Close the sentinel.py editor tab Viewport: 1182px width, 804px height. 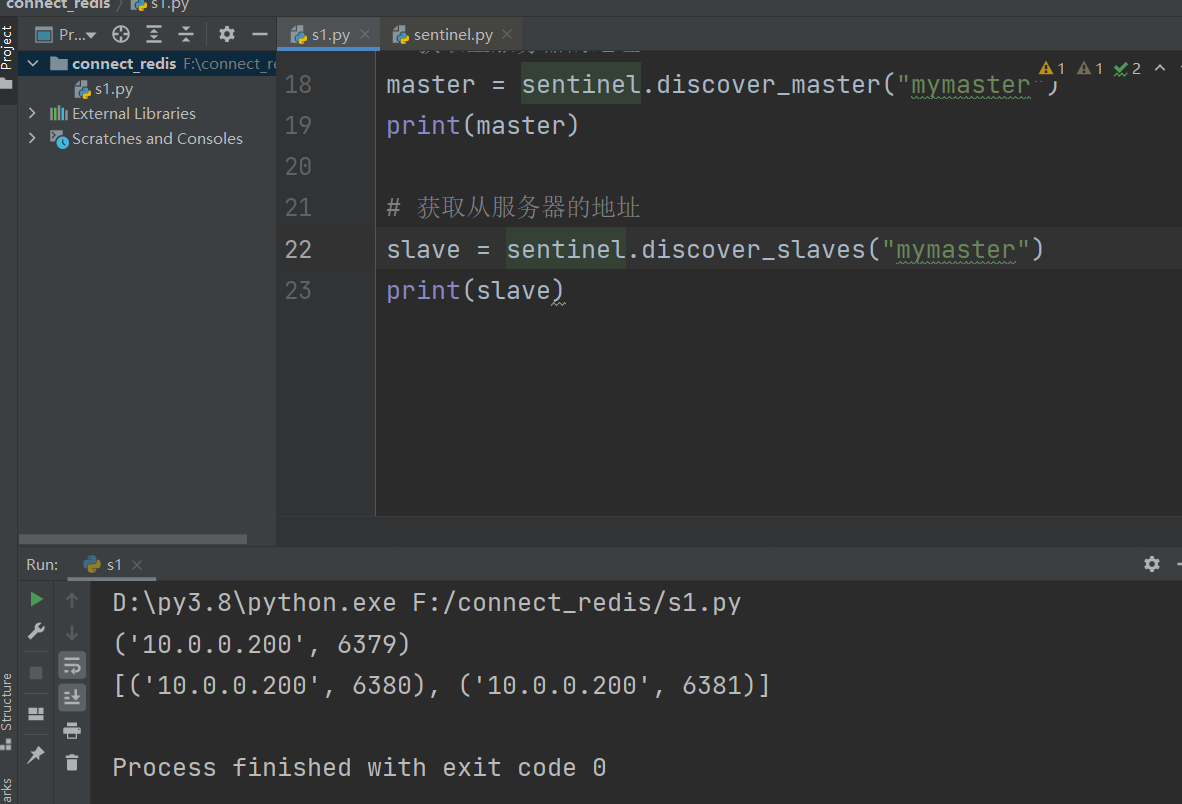coord(507,34)
